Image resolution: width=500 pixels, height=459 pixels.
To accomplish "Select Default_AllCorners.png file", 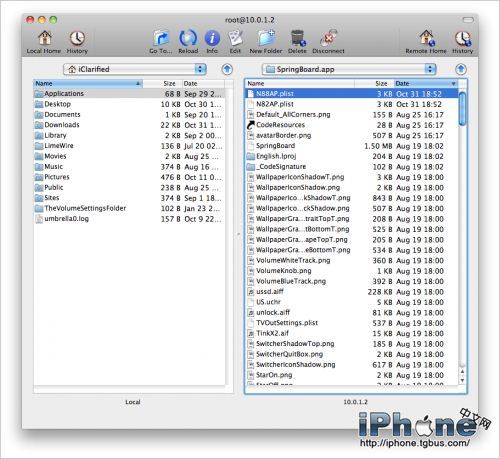I will 352,115.
